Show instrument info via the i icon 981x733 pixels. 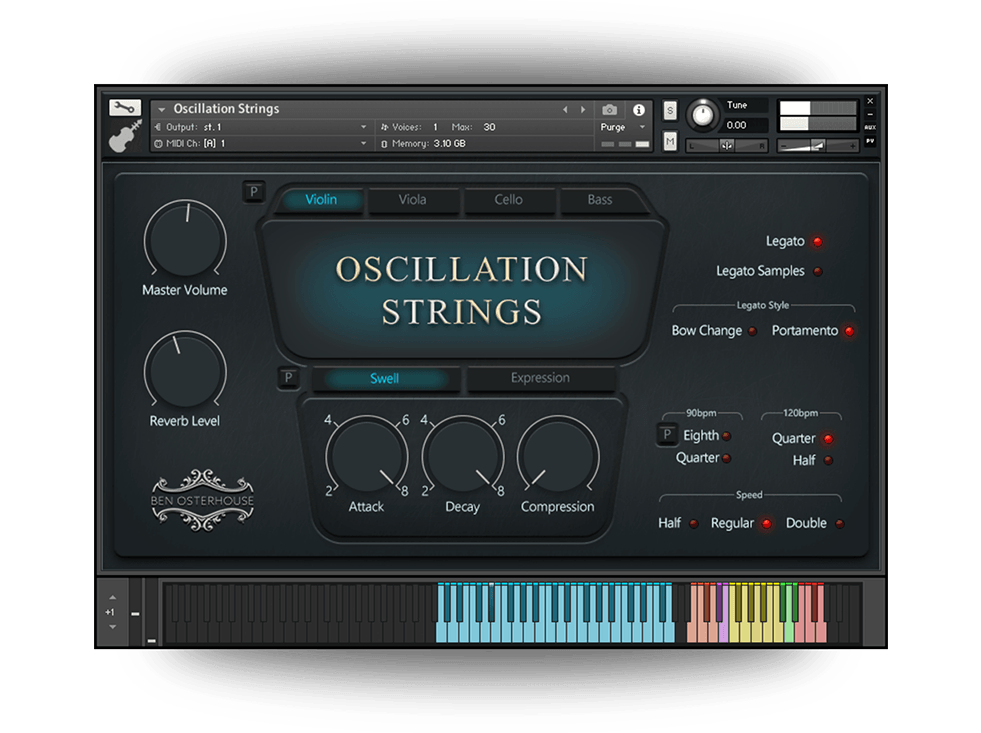pyautogui.click(x=639, y=110)
